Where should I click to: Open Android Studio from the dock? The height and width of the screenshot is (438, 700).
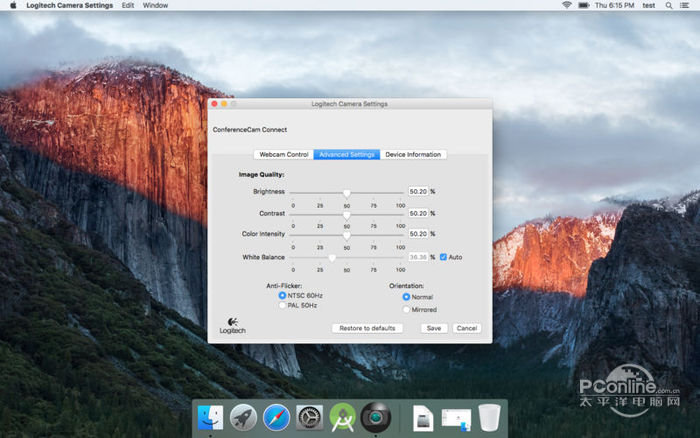click(x=343, y=417)
